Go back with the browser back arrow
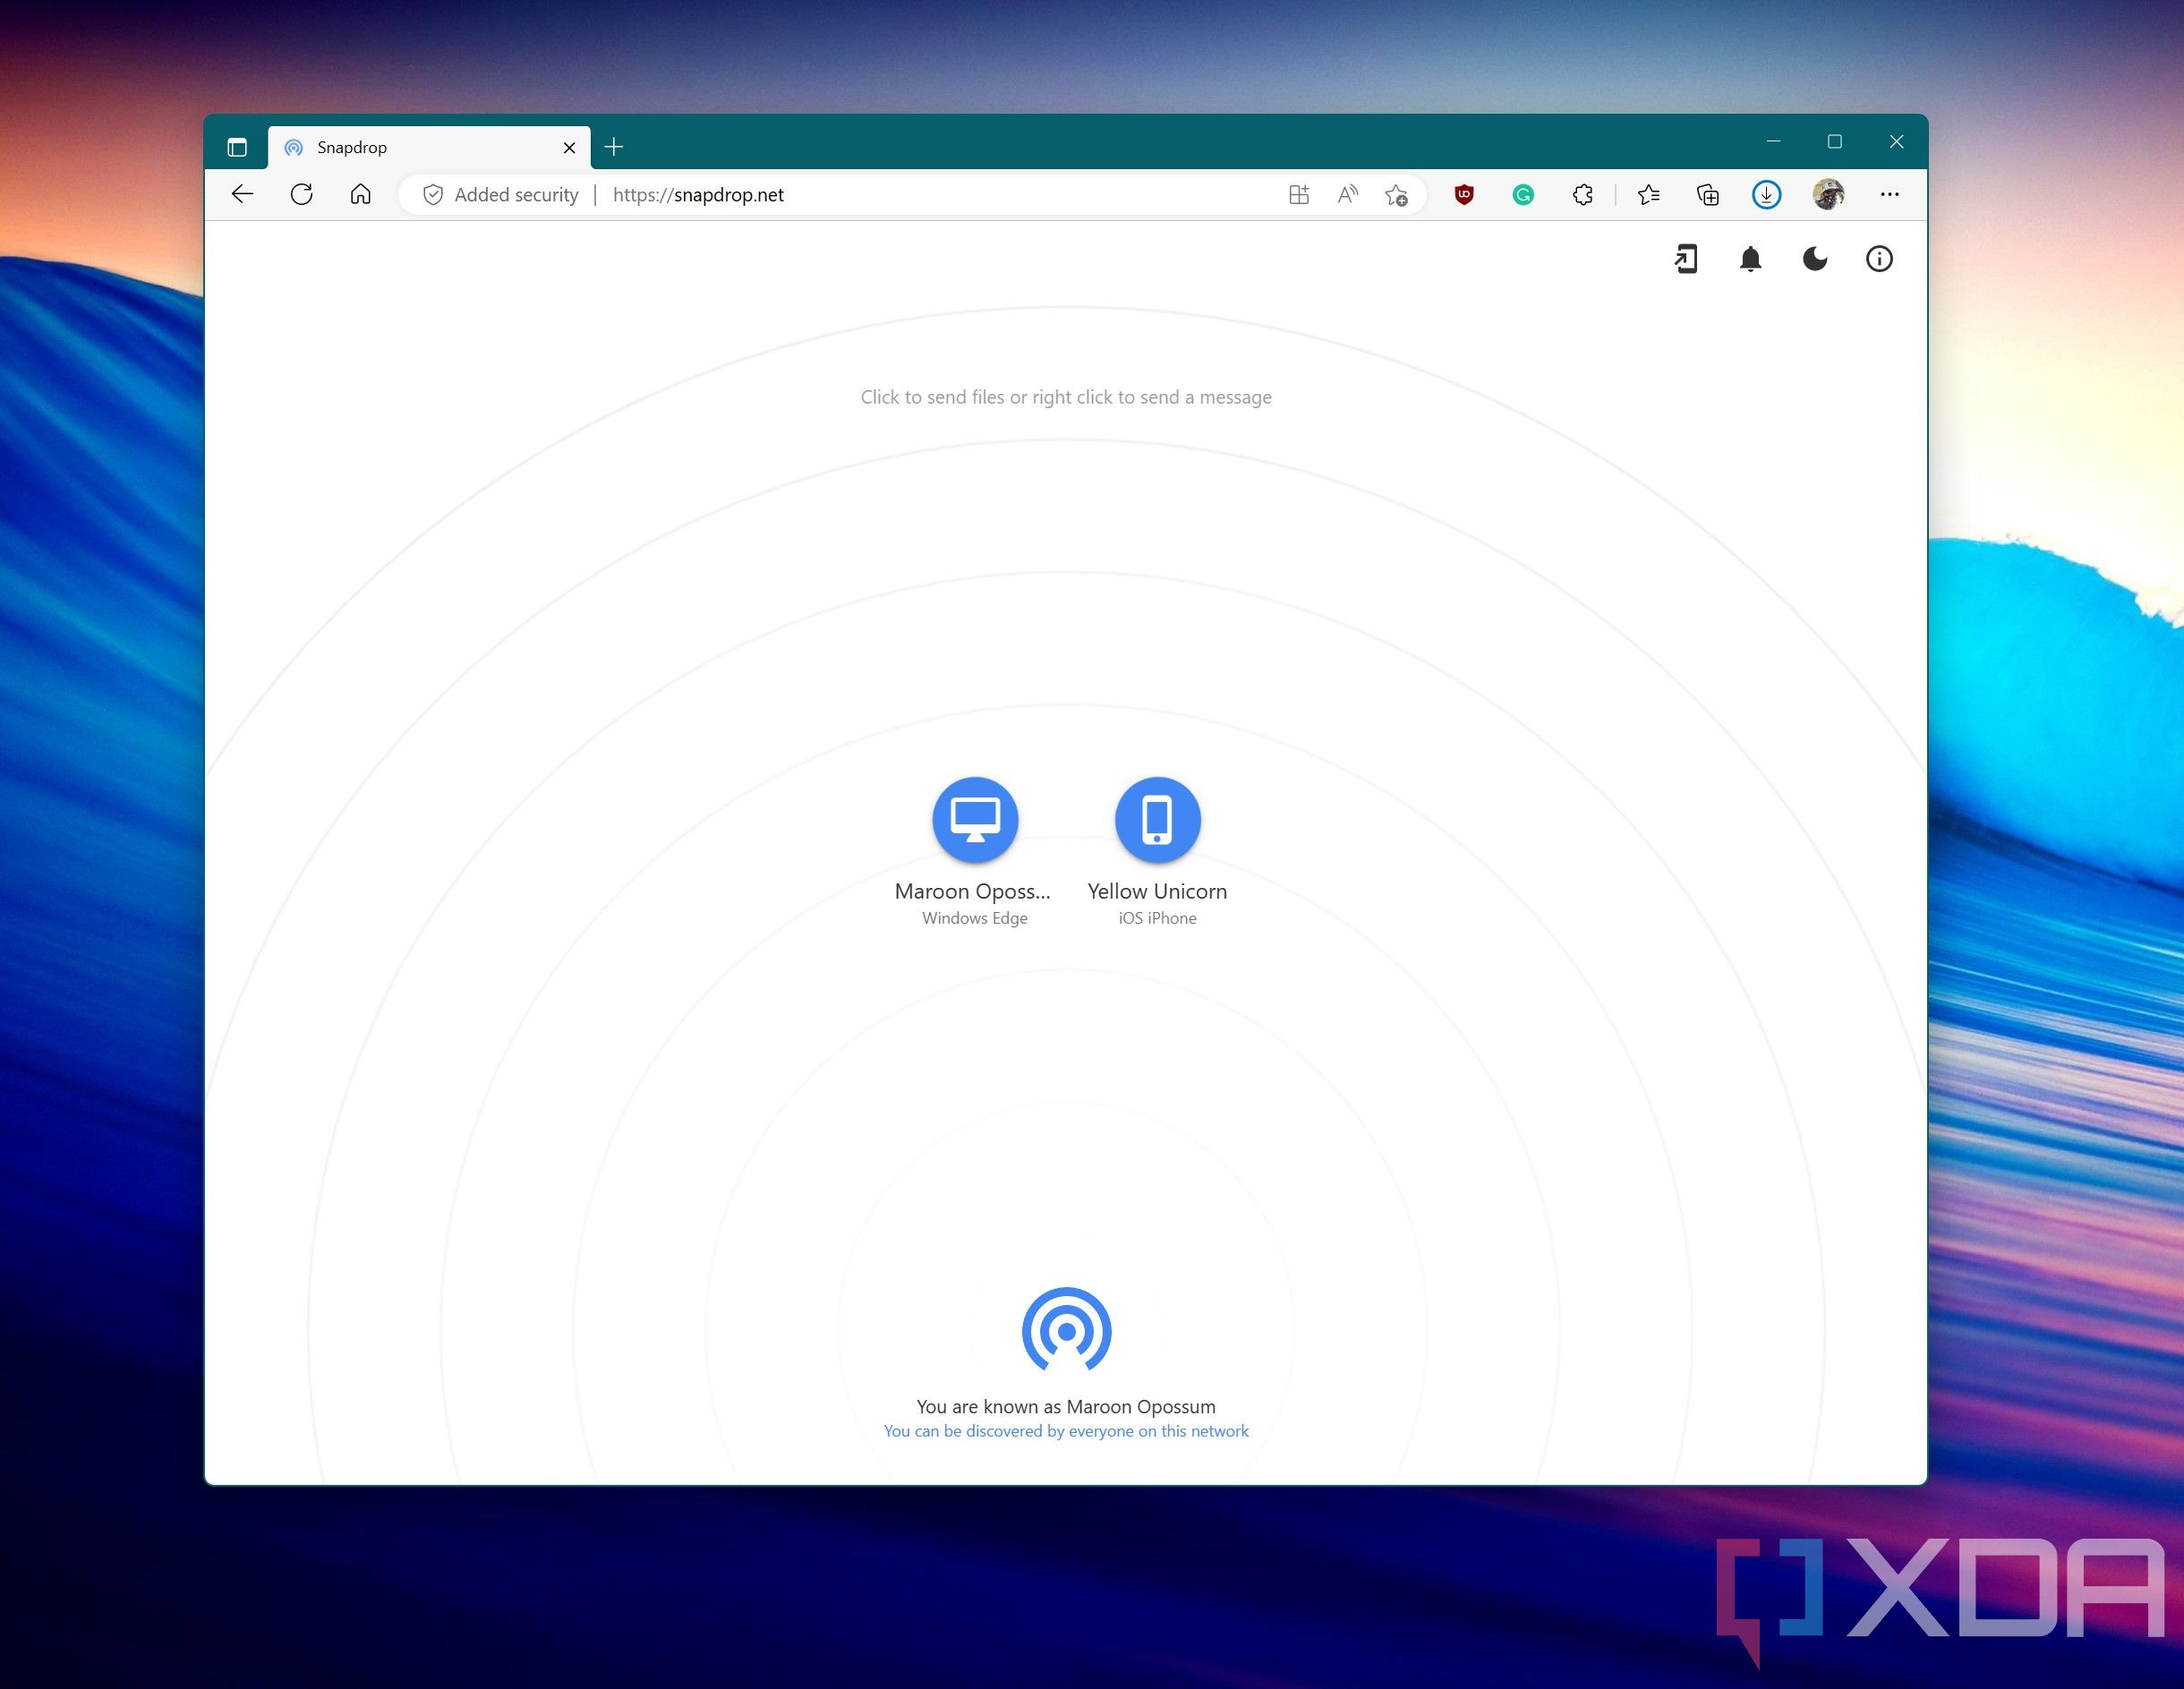The height and width of the screenshot is (1689, 2184). [x=243, y=194]
